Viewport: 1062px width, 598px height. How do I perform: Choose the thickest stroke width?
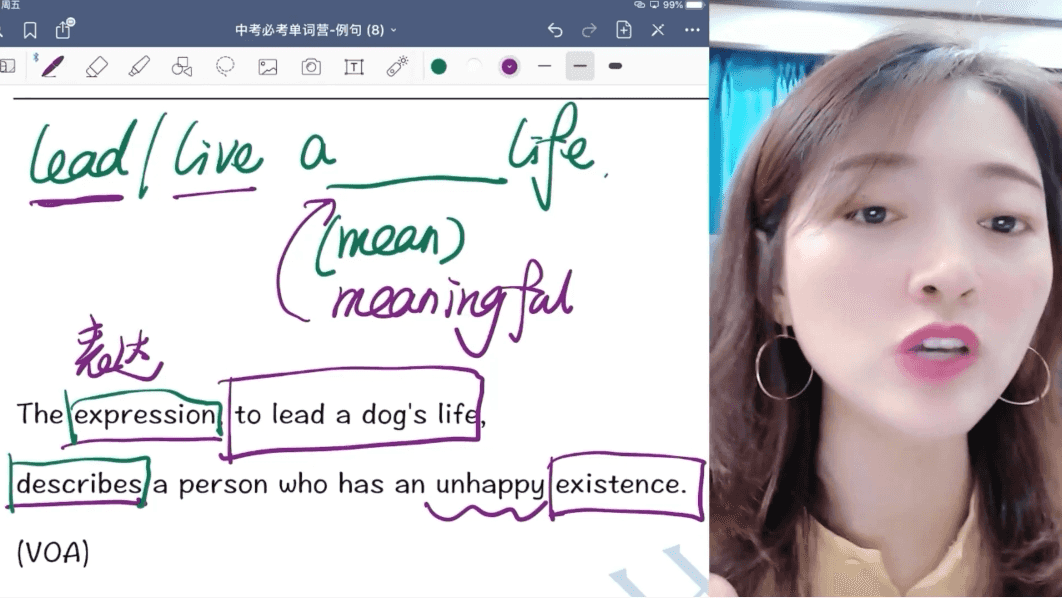tap(615, 67)
